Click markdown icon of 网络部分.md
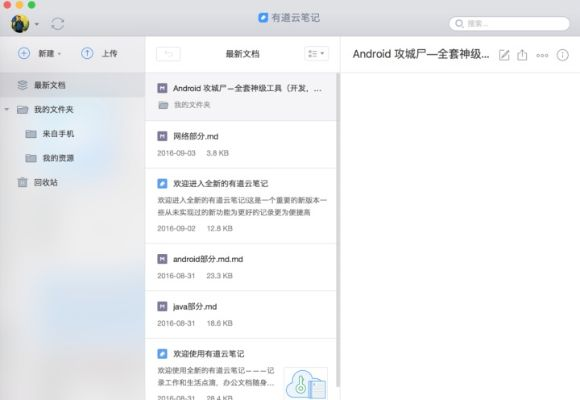Screen dimensions: 580x400 click(x=162, y=136)
